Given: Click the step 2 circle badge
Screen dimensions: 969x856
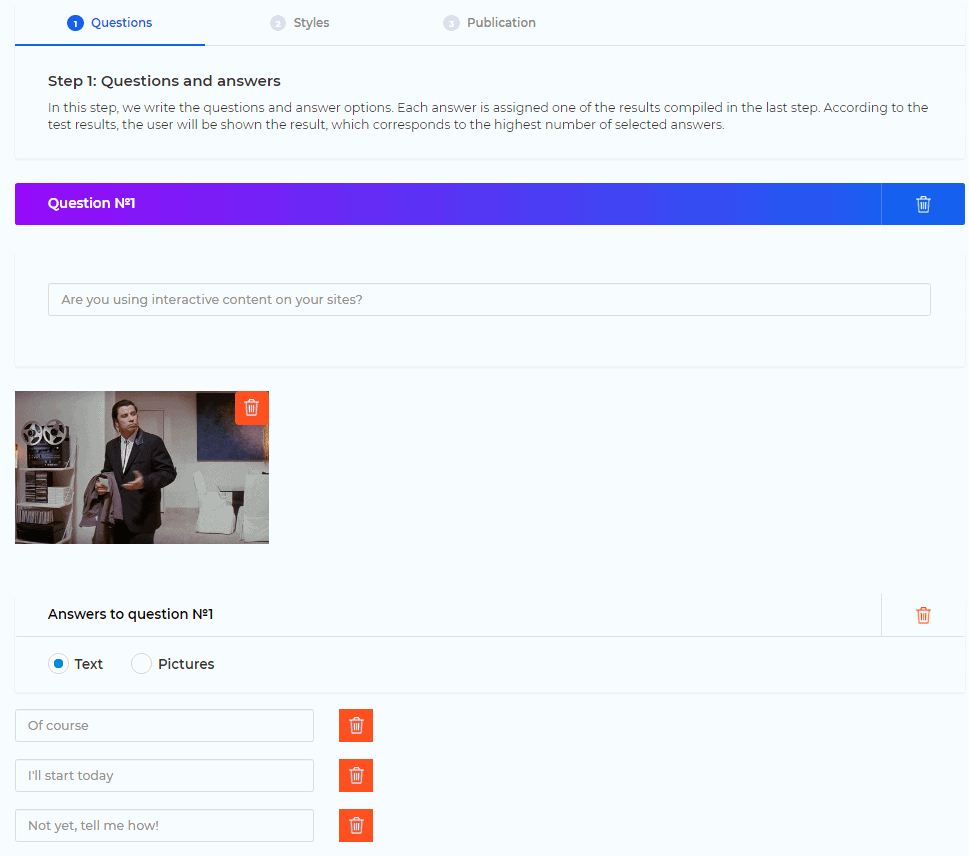Looking at the screenshot, I should coord(278,23).
